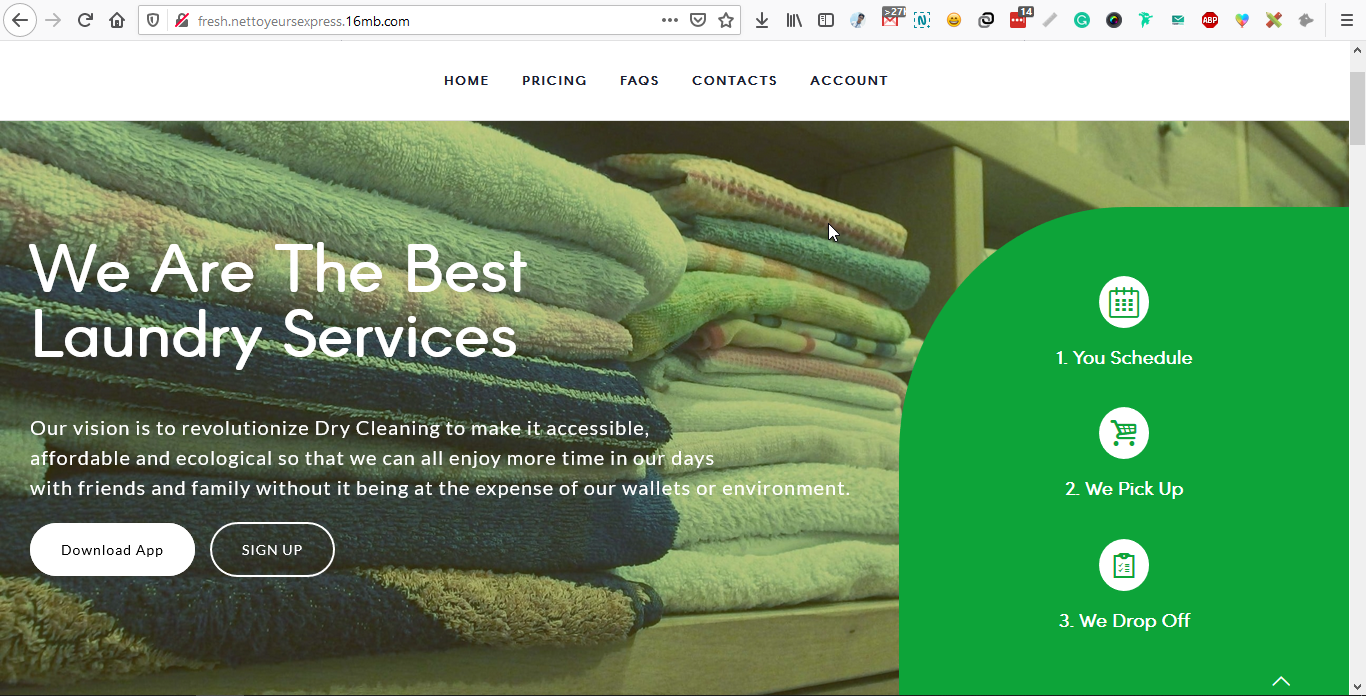1366x696 pixels.
Task: Open the Adblock Plus extension
Action: 1209,20
